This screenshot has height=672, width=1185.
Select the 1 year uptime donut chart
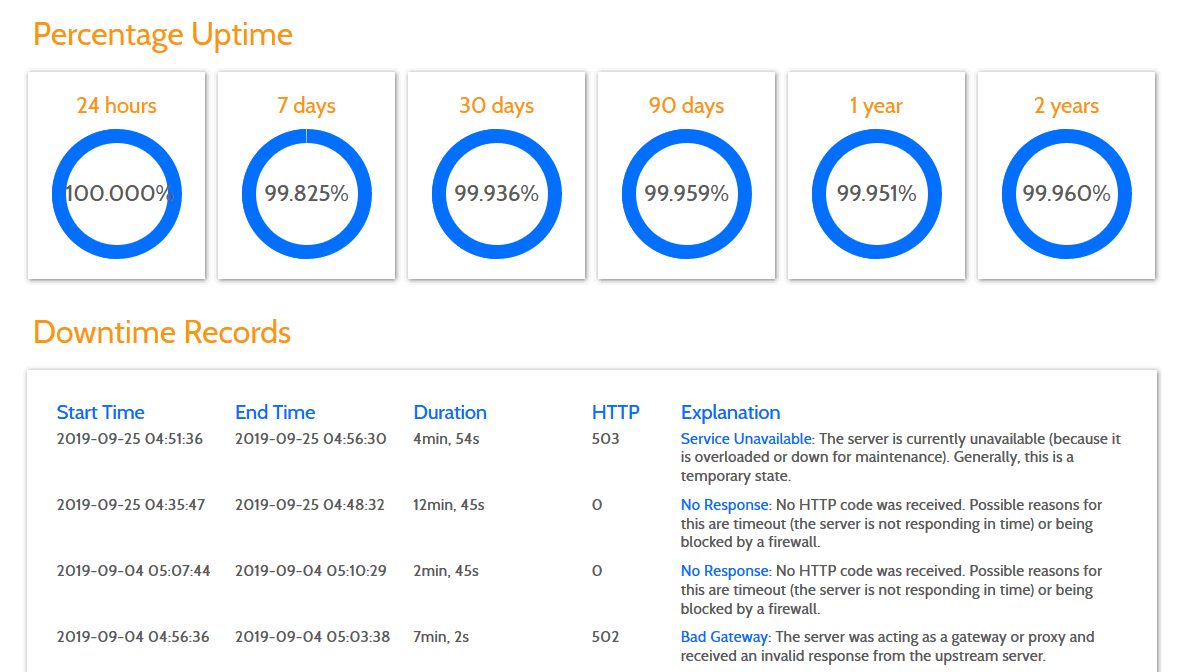pos(877,194)
